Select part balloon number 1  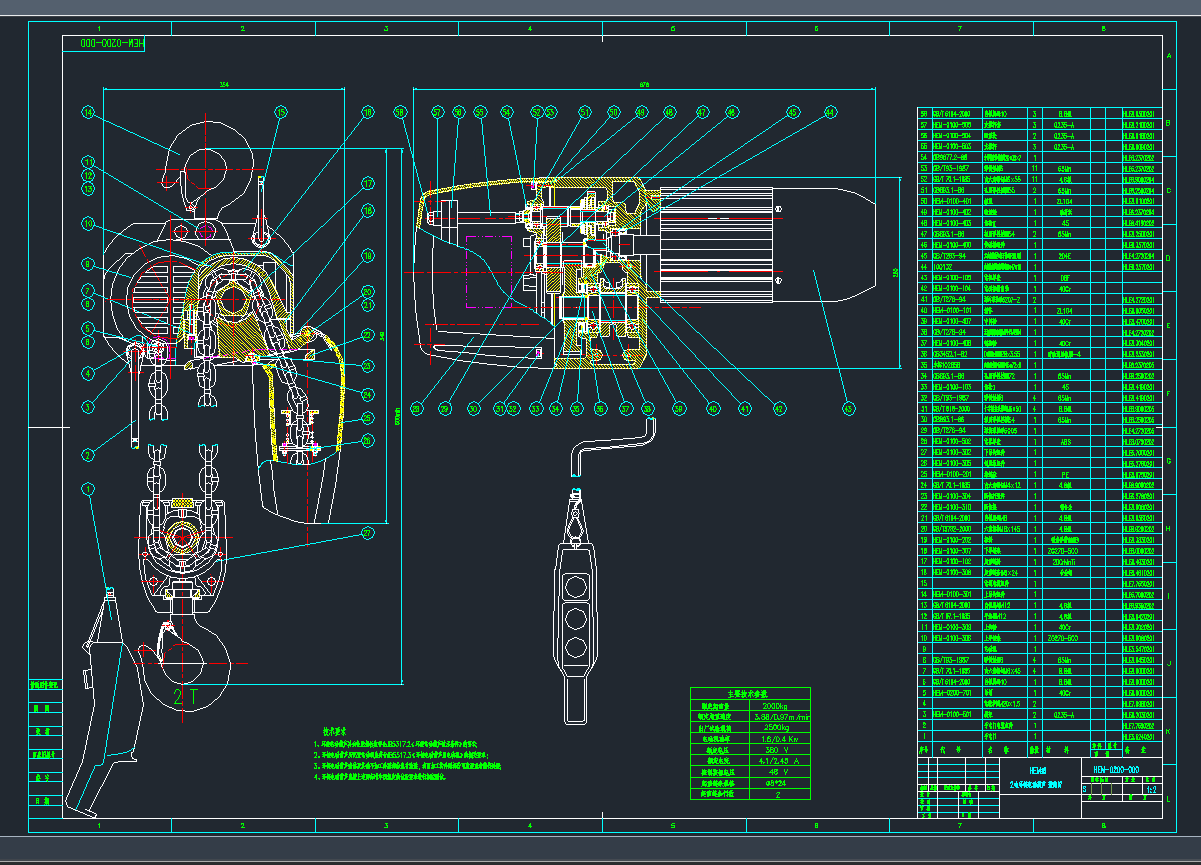[88, 489]
